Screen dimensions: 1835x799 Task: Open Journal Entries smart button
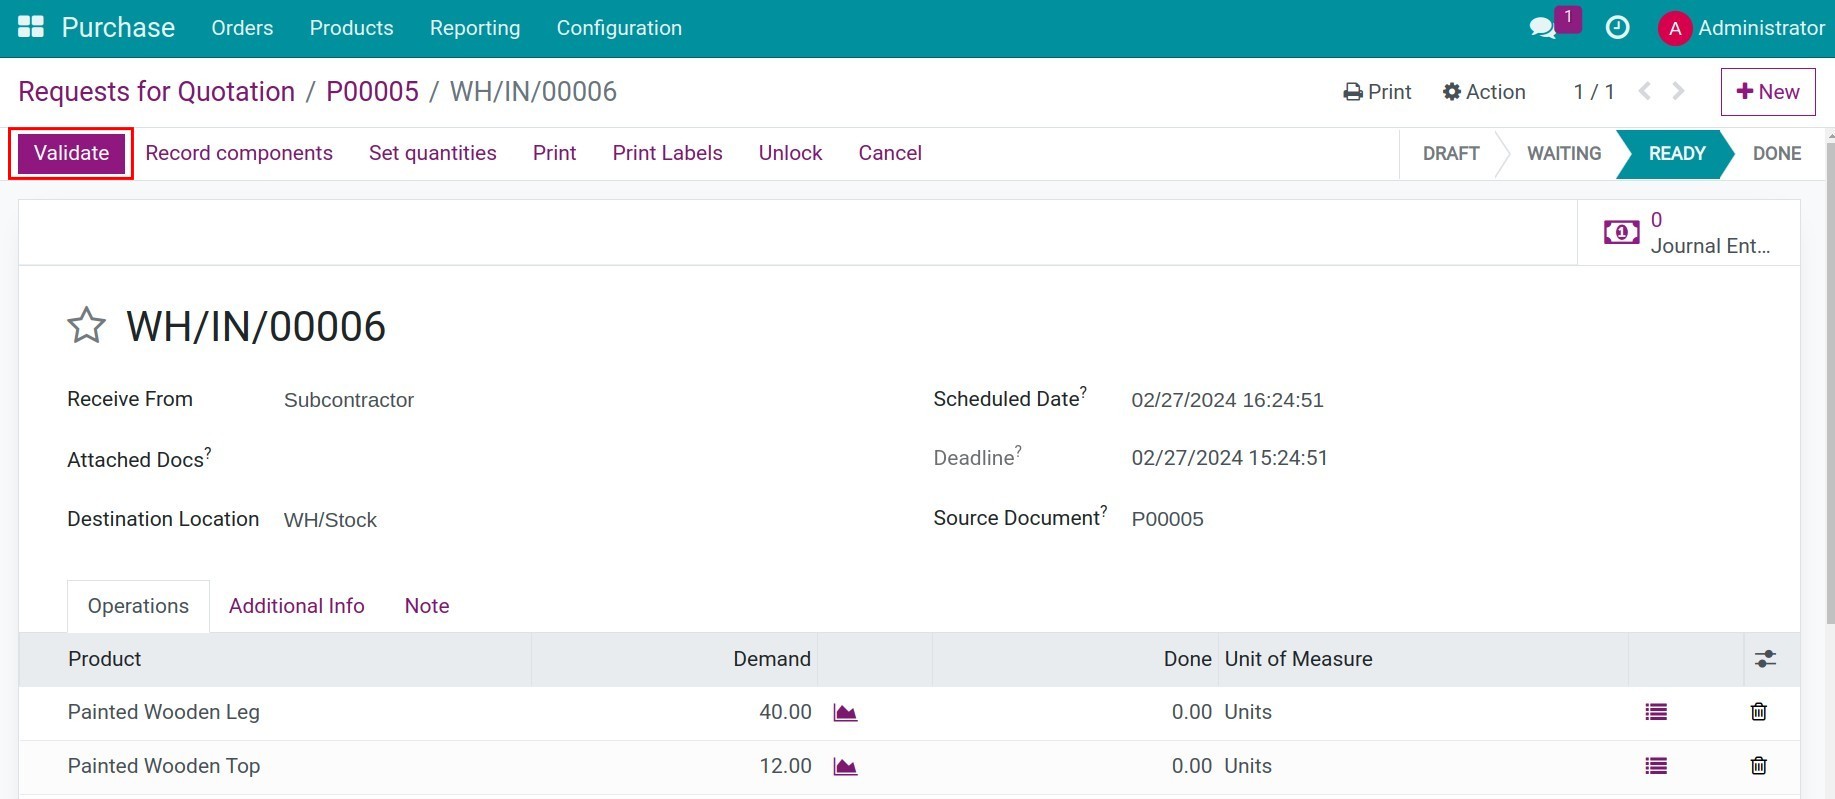[1688, 232]
